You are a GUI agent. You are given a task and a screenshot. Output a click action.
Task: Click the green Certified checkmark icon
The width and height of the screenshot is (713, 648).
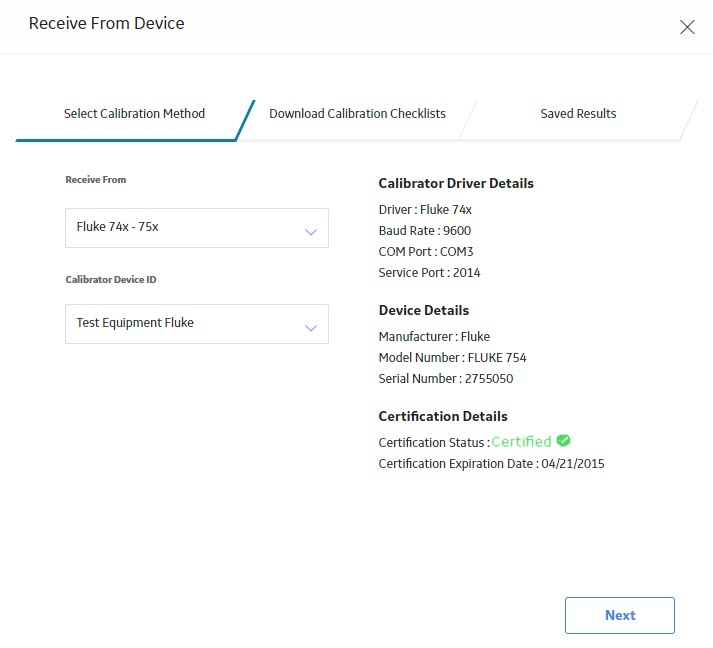click(563, 441)
